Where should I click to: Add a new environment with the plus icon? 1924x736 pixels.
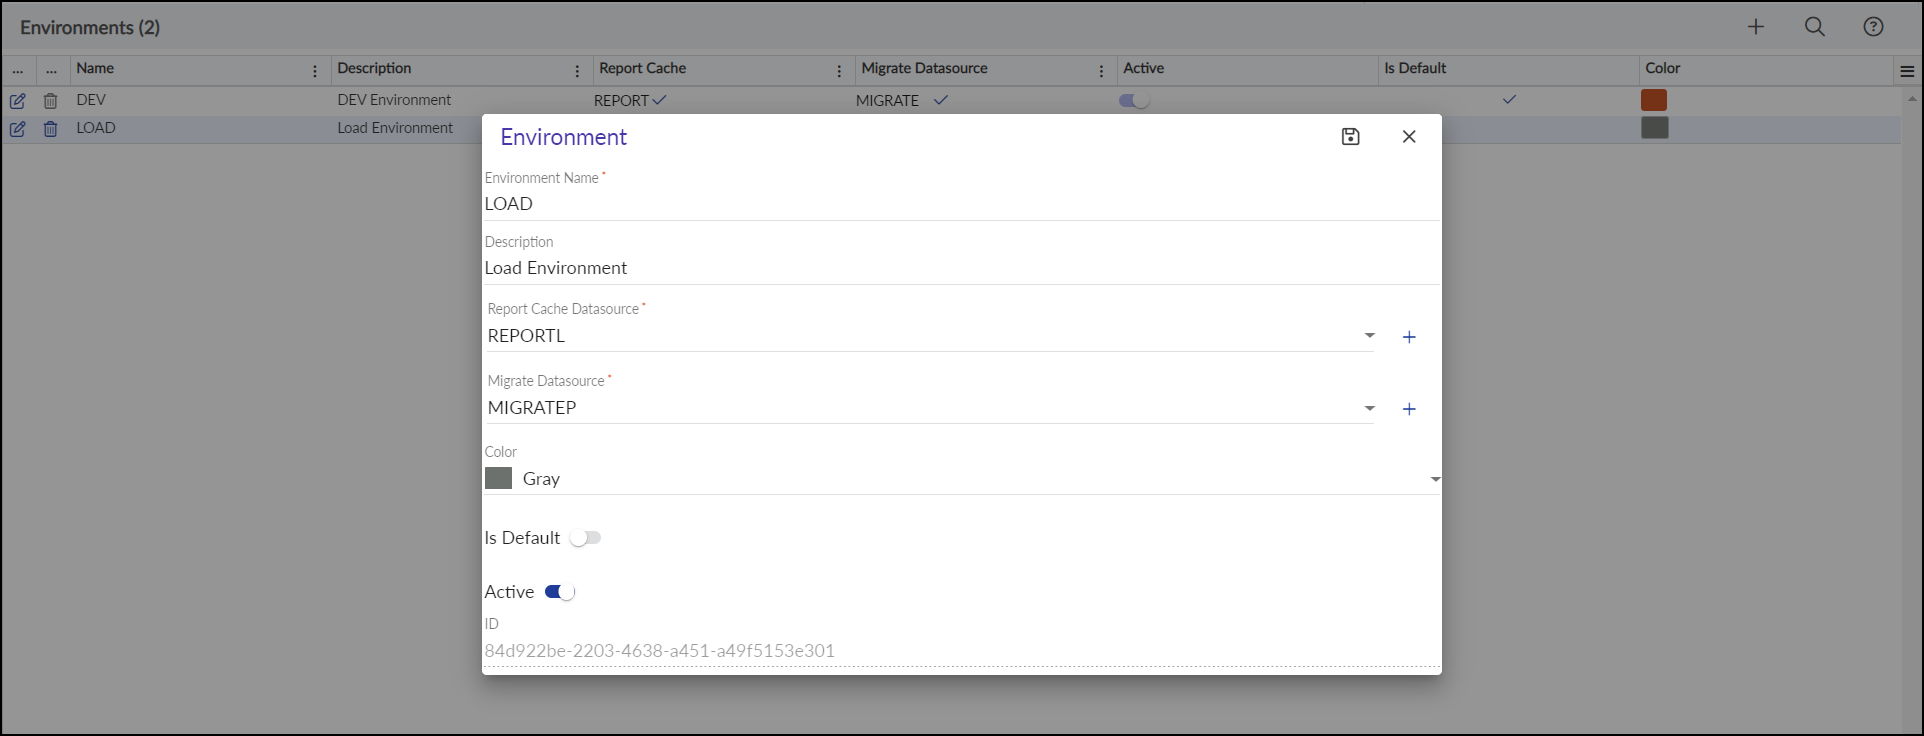click(1756, 27)
